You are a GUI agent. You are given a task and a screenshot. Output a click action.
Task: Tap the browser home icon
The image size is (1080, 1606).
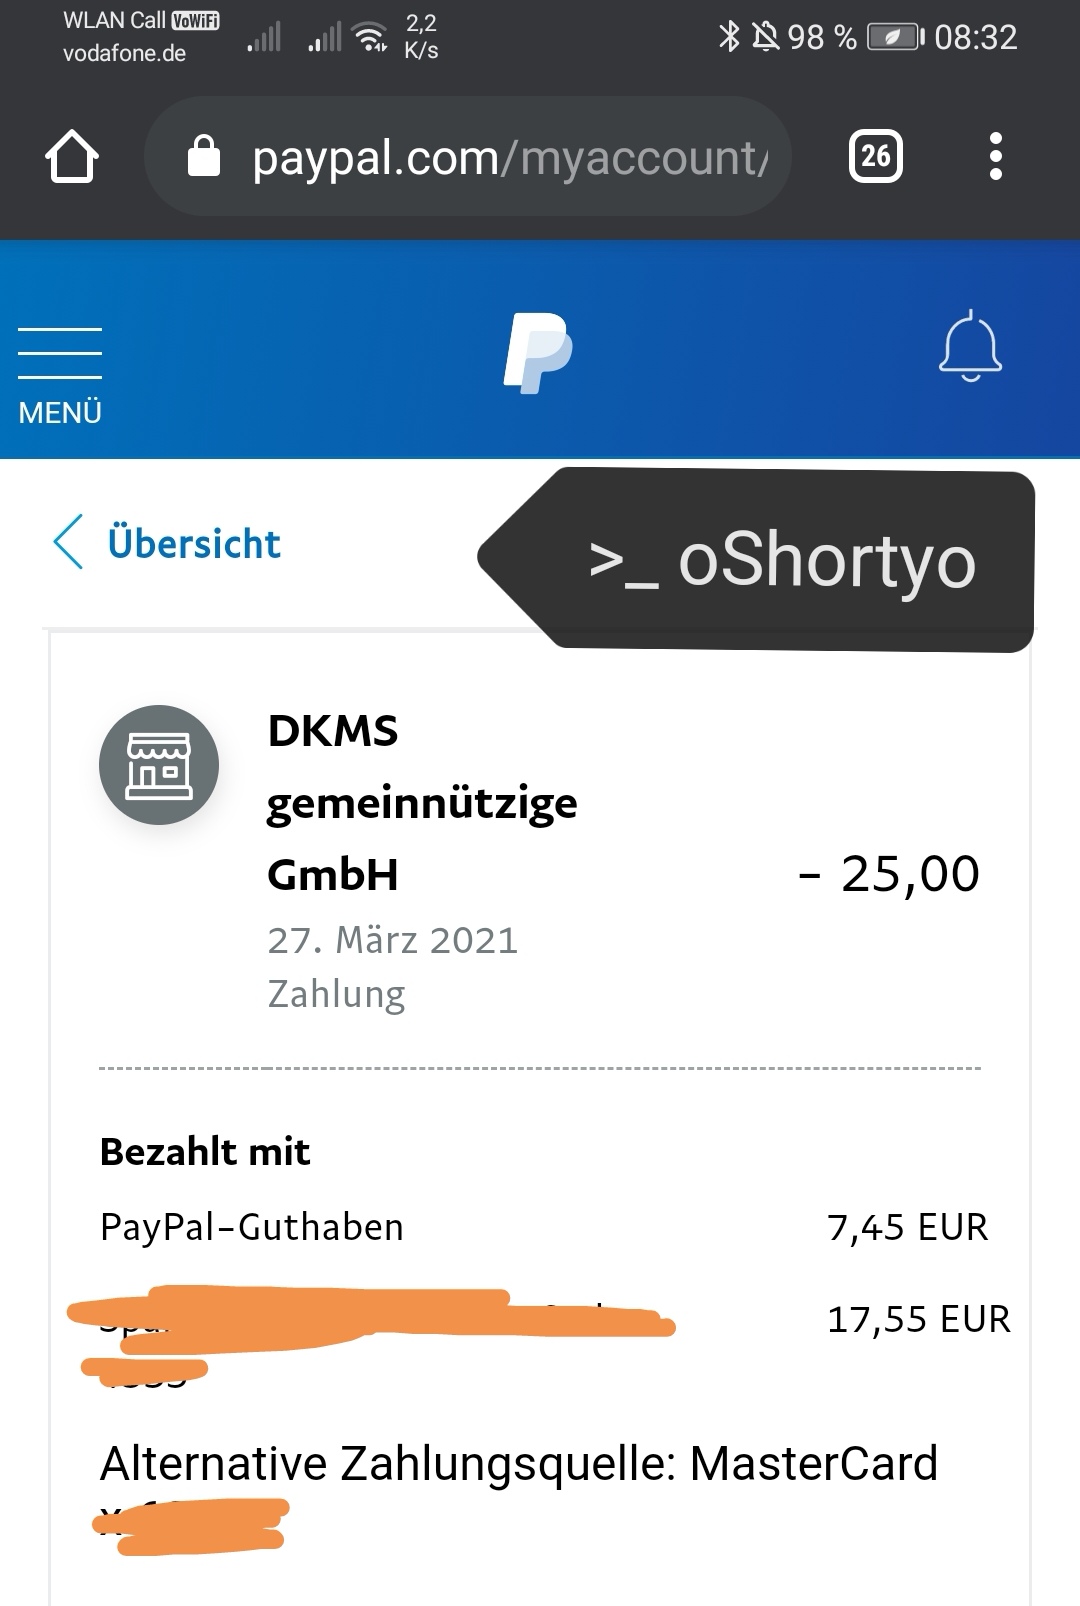pos(72,157)
